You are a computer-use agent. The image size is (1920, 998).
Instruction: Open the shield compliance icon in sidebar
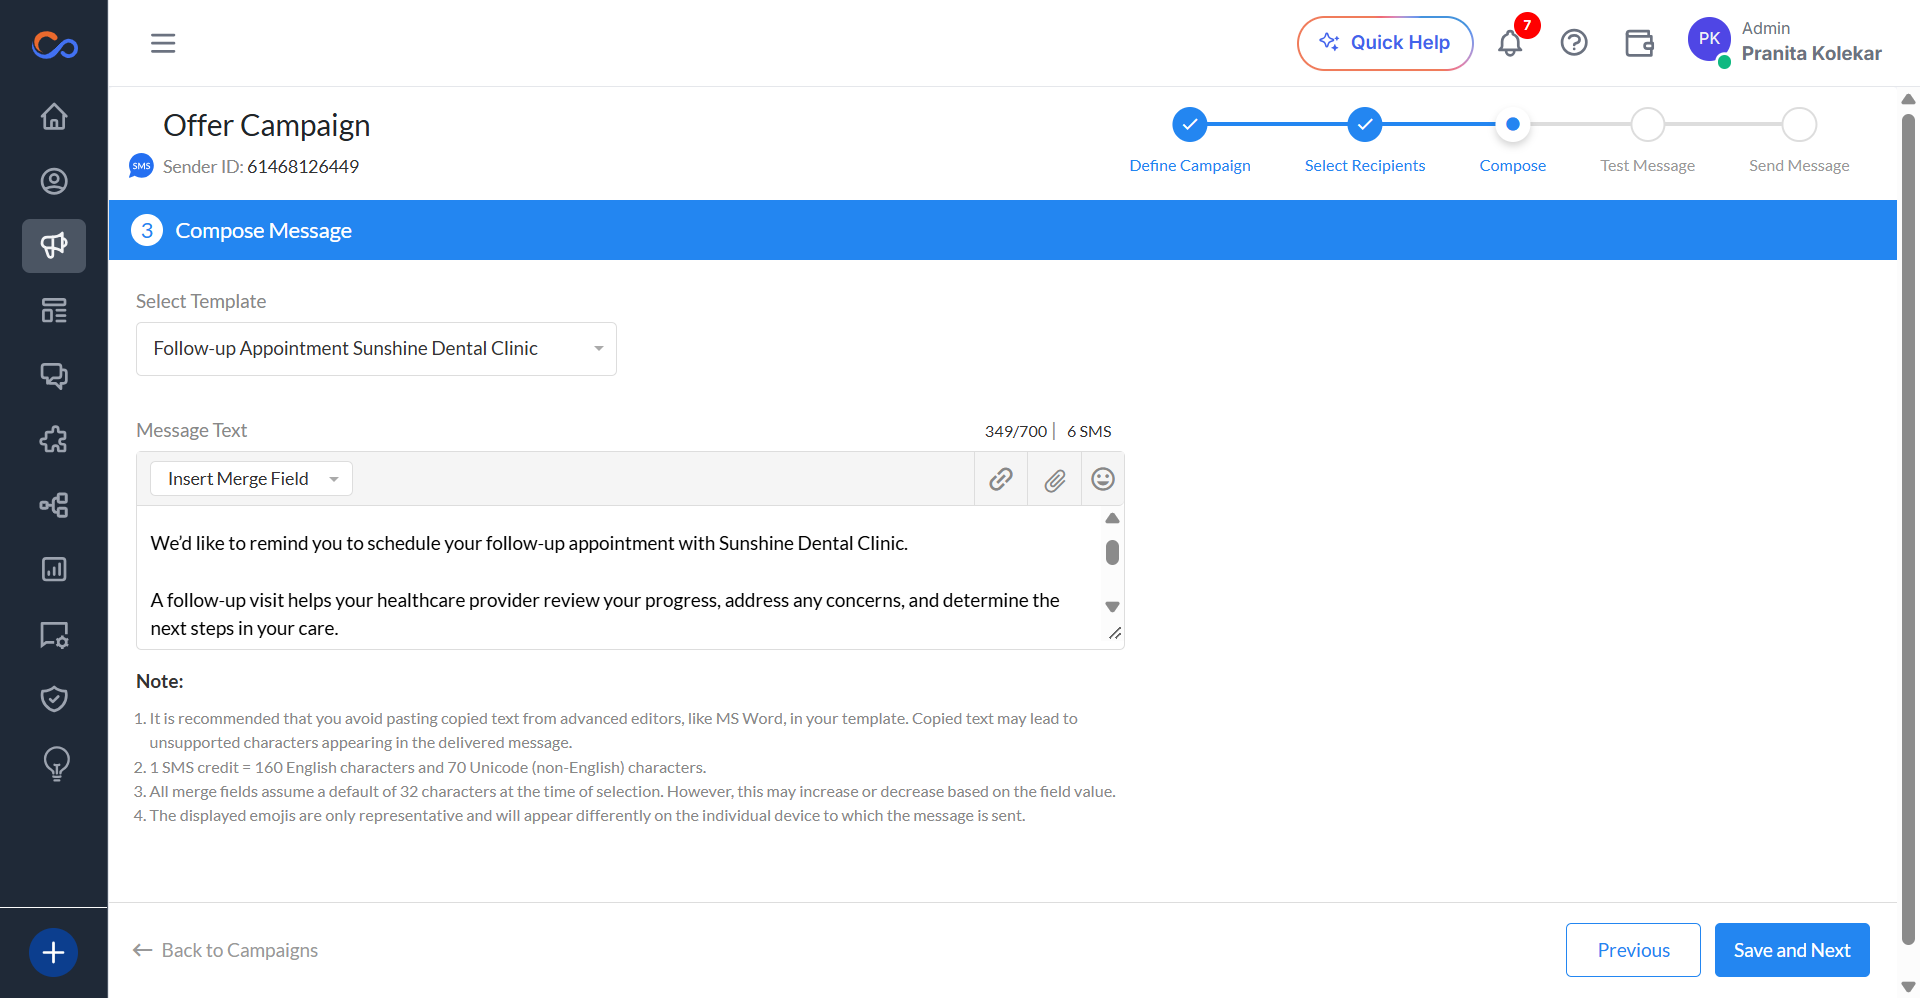54,699
